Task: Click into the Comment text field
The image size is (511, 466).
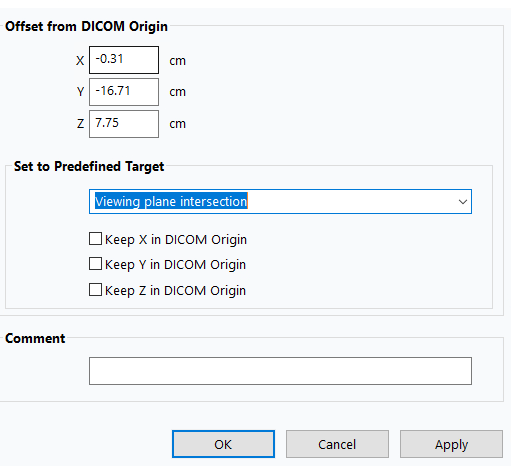Action: (280, 371)
